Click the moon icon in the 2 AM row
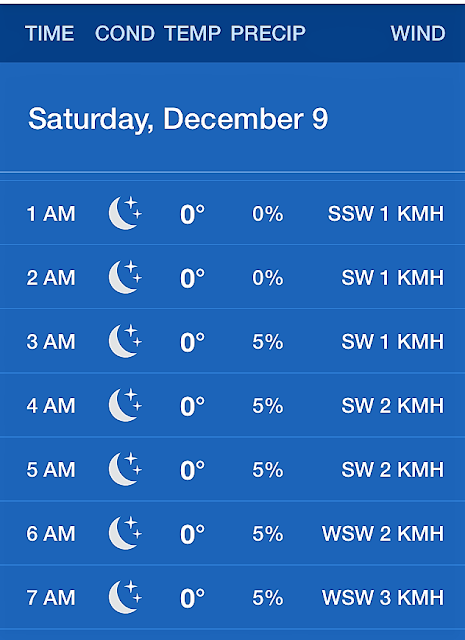Viewport: 465px width, 640px height. point(125,277)
